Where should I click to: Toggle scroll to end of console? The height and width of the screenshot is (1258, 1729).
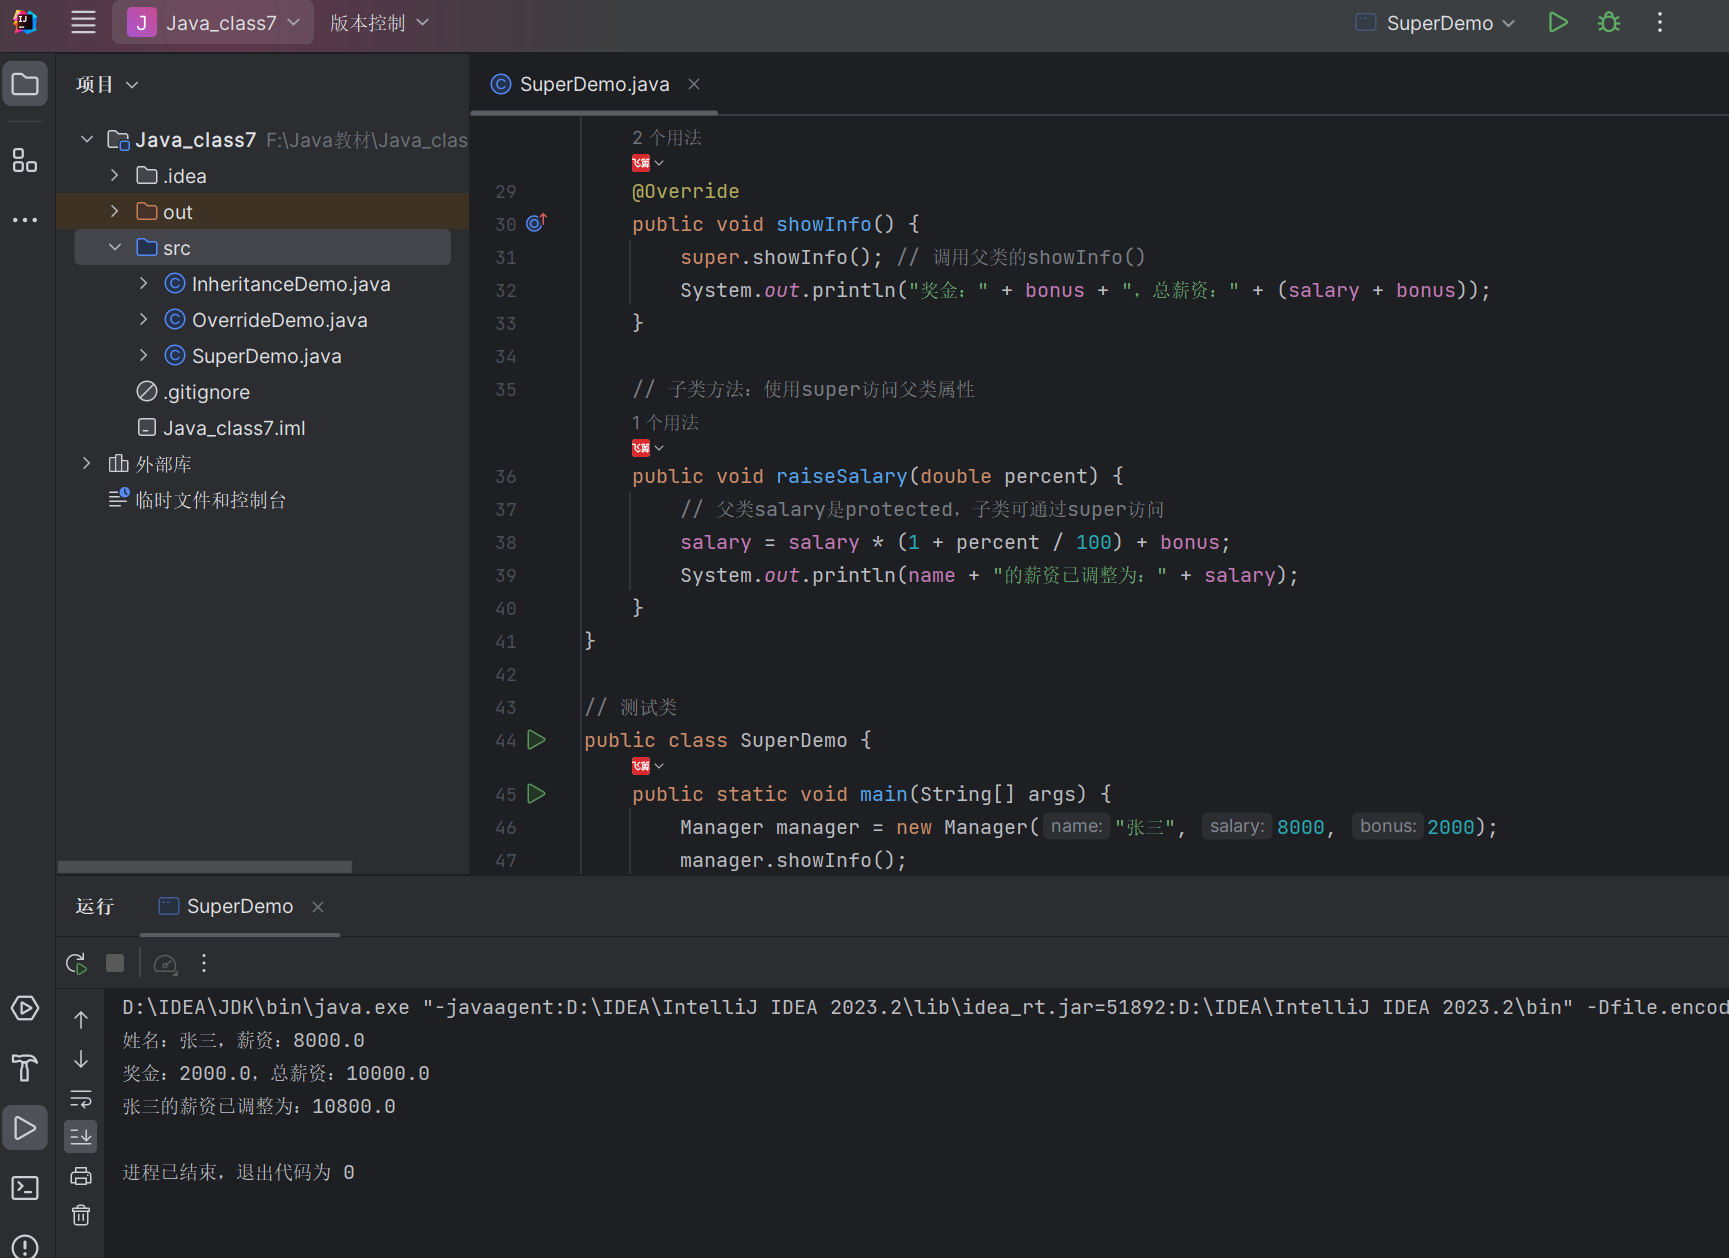[81, 1136]
